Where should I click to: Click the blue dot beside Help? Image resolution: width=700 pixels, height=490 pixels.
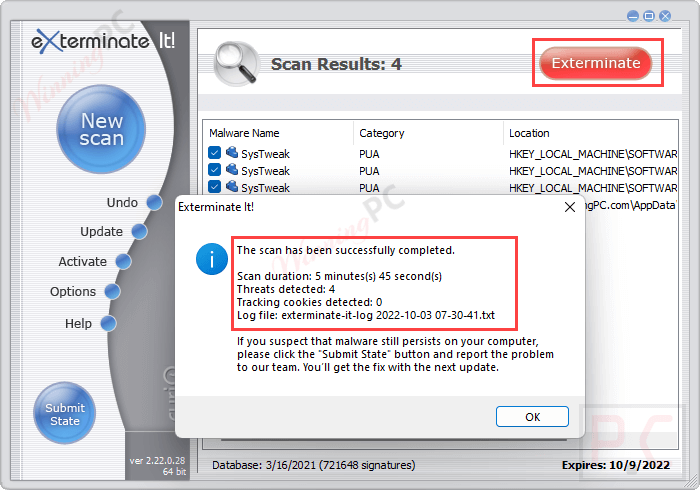(108, 323)
